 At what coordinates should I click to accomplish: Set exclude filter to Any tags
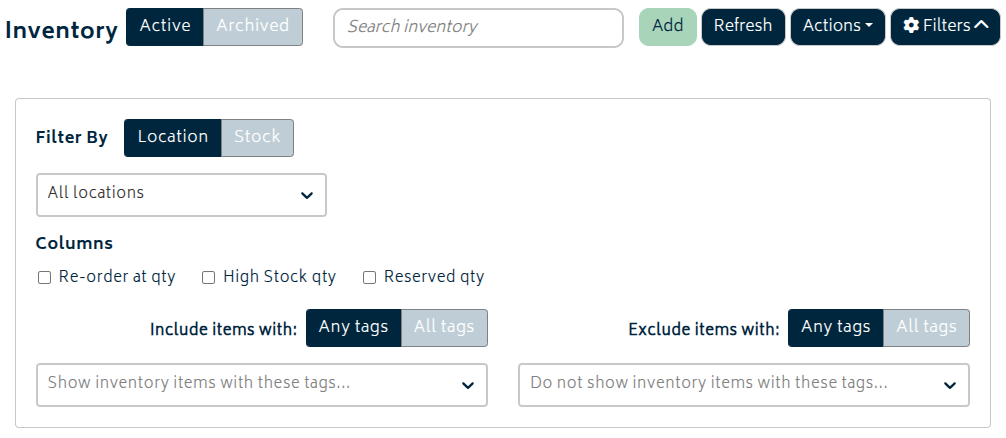coord(836,328)
